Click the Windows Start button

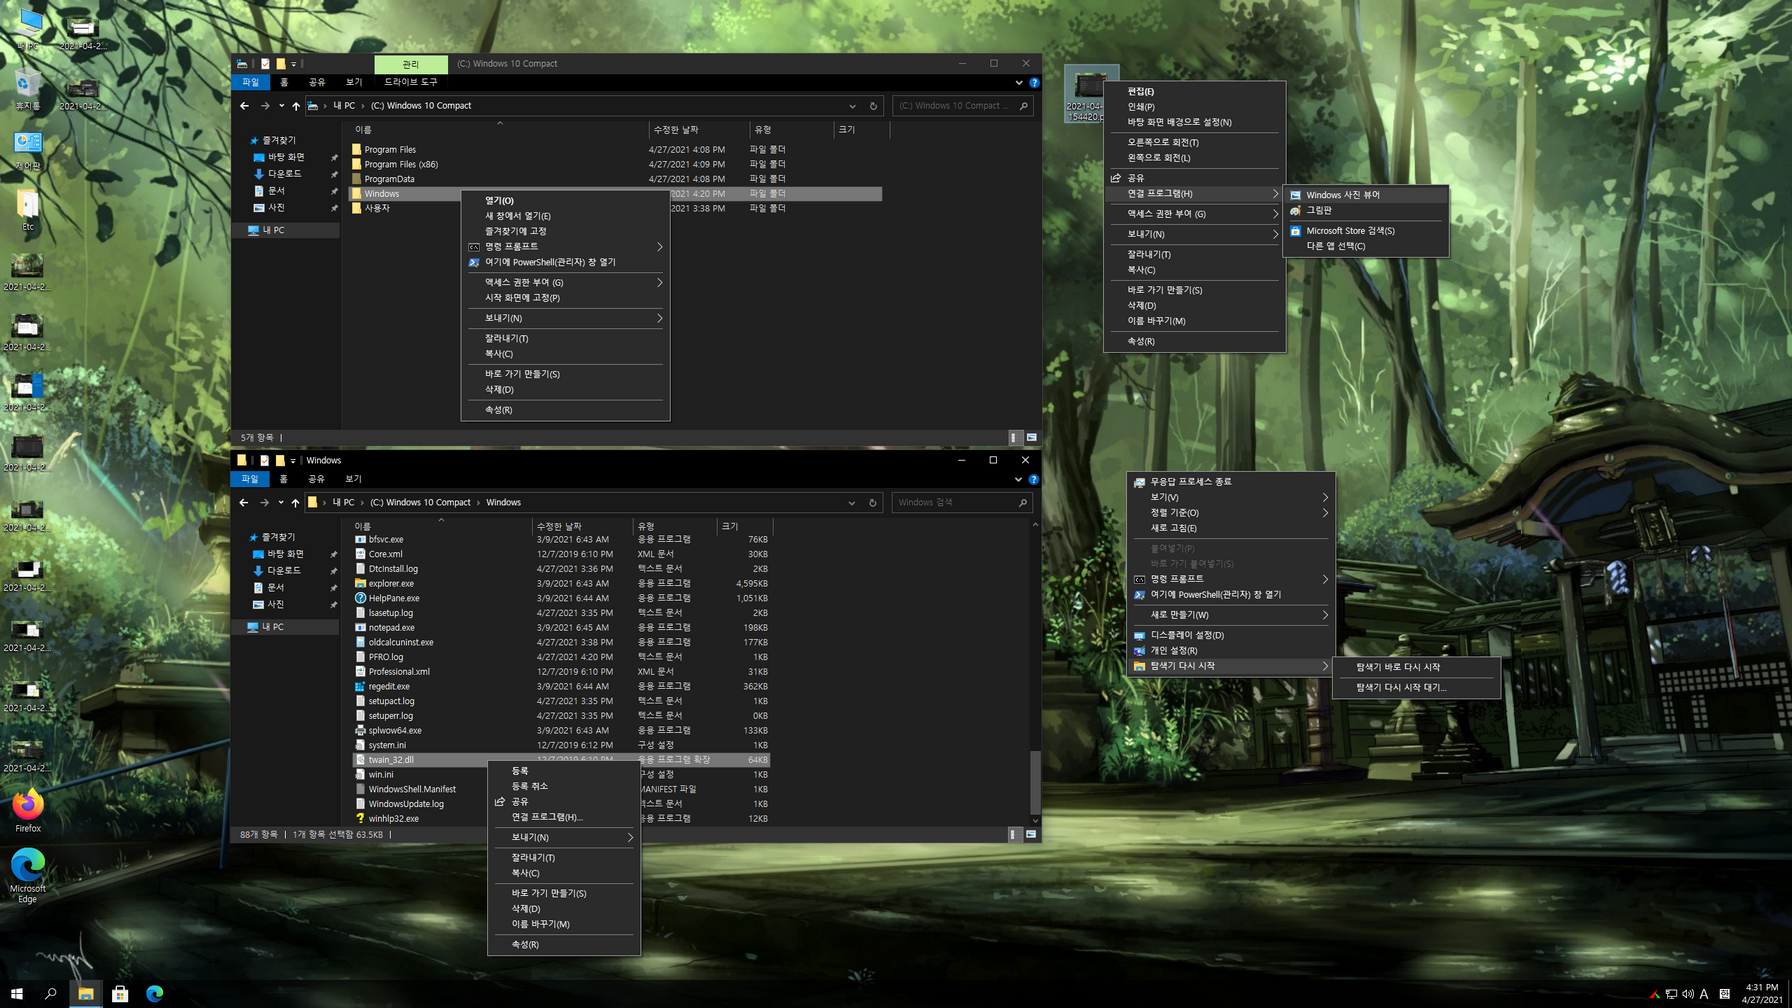(x=17, y=994)
